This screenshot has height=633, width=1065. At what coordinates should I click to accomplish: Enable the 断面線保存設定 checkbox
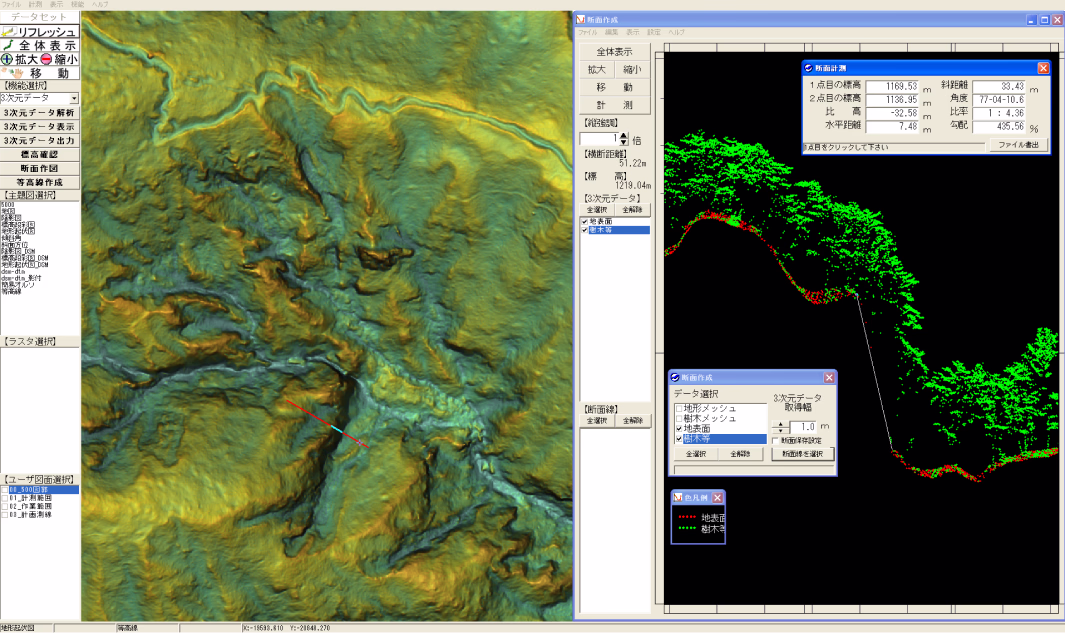click(775, 440)
